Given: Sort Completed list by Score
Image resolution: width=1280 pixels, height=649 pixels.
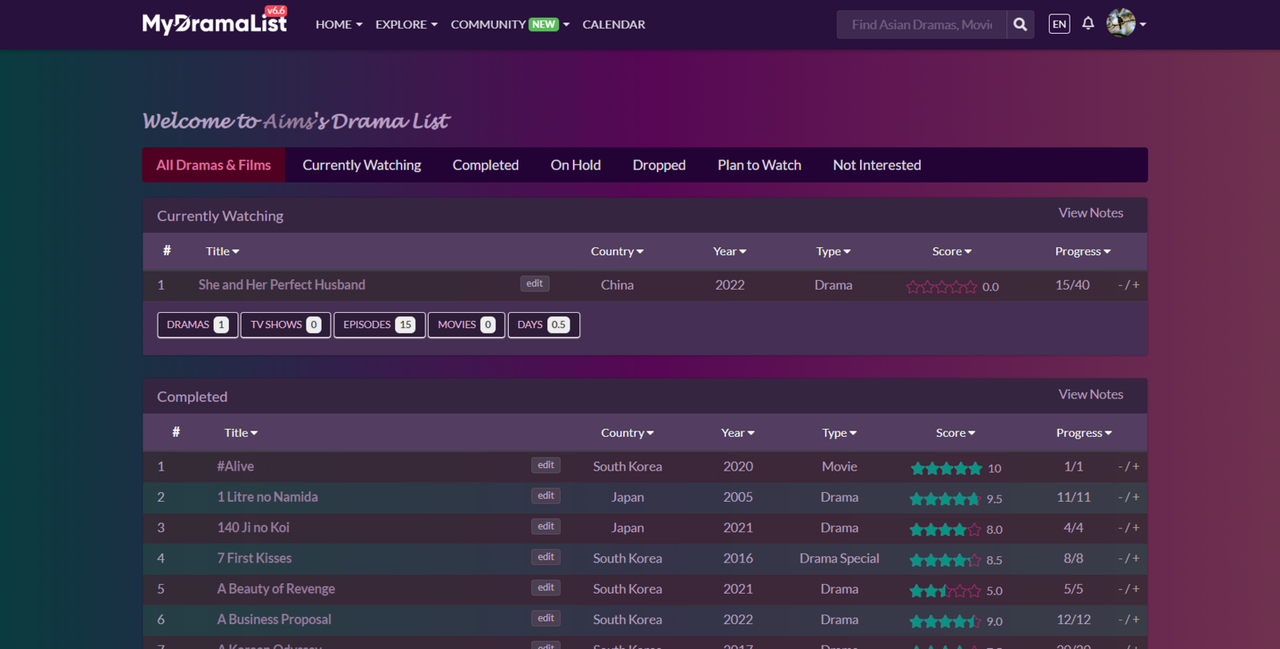Looking at the screenshot, I should point(956,433).
